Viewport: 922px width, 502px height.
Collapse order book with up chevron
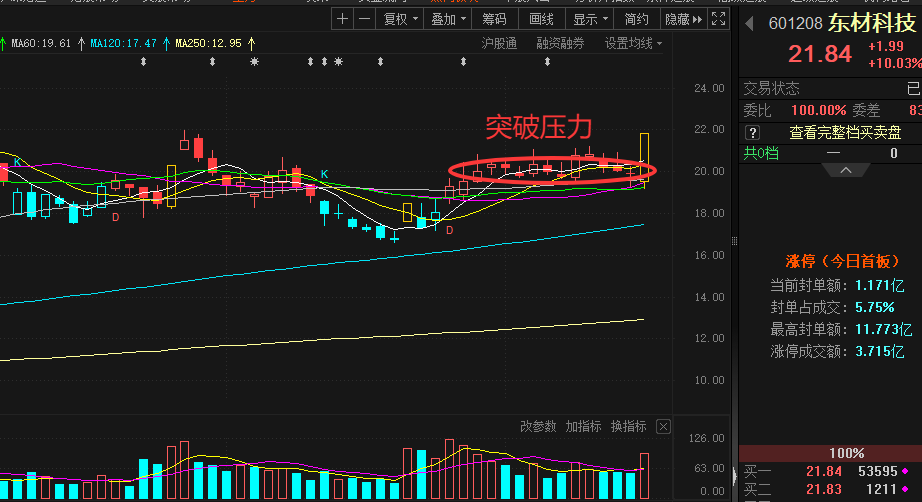coord(846,170)
